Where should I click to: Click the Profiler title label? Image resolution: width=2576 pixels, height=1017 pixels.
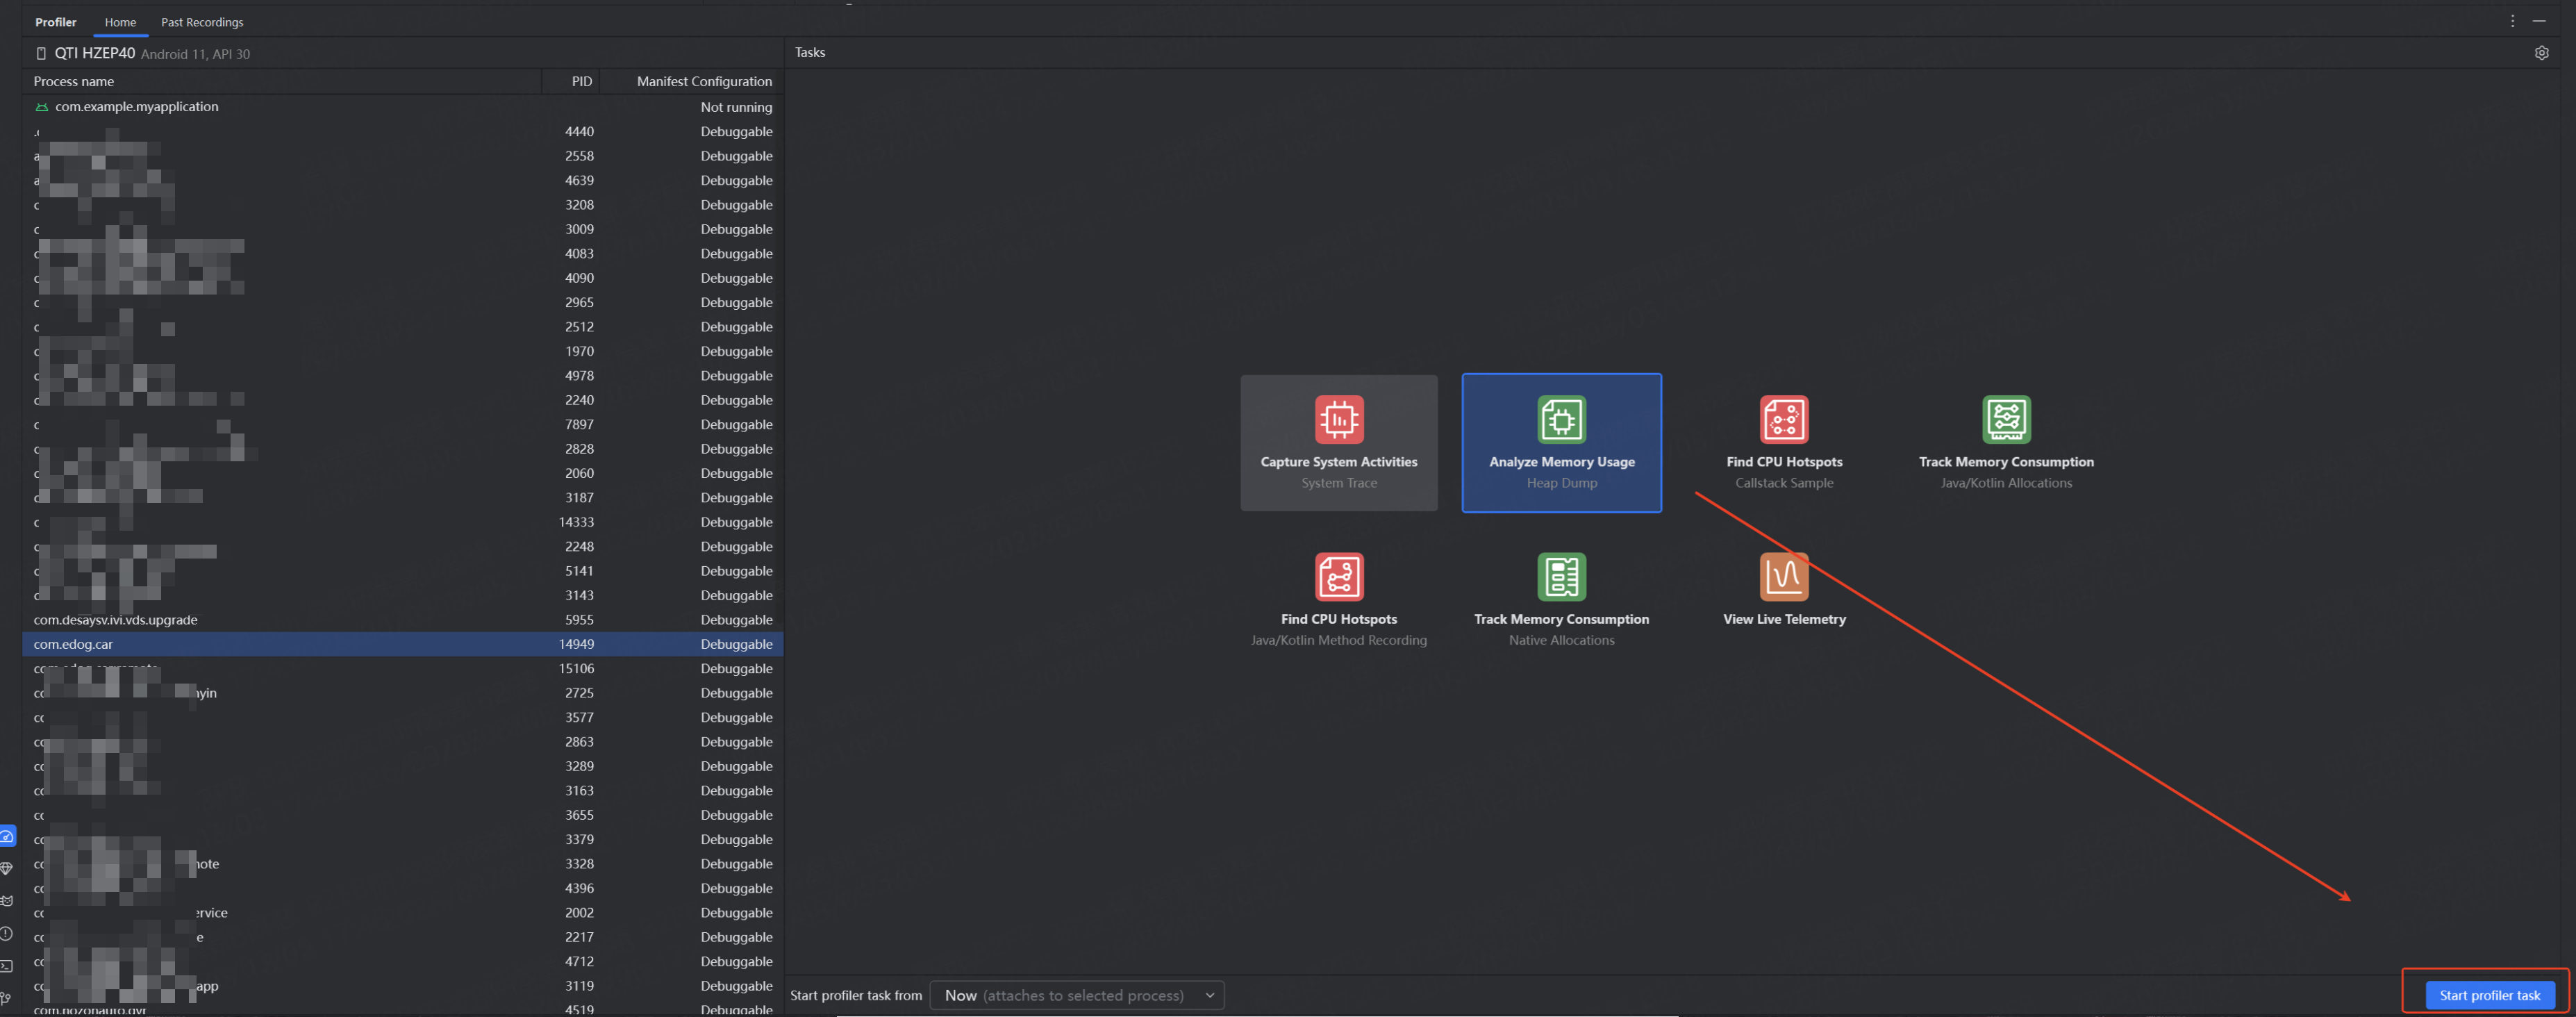(x=56, y=22)
